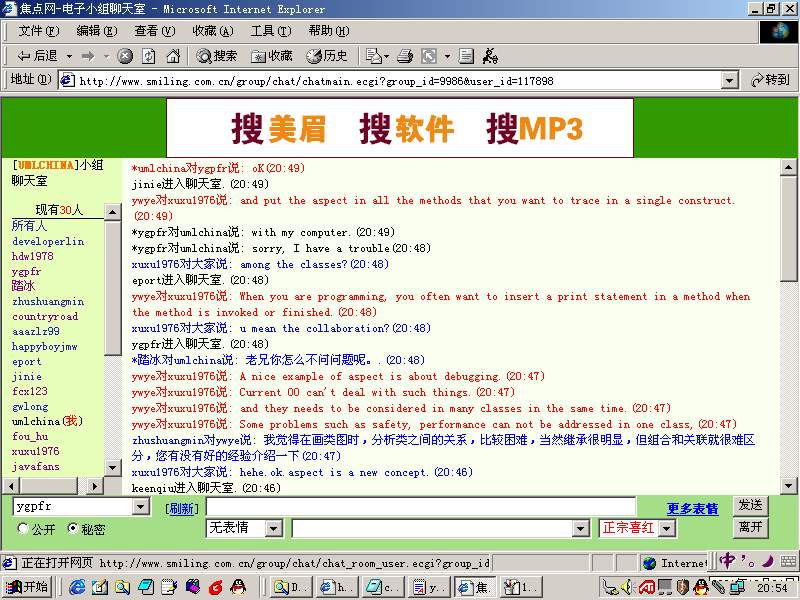Screen dimensions: 800x600
Task: Select user happyboyjmw in the list
Action: (x=44, y=346)
